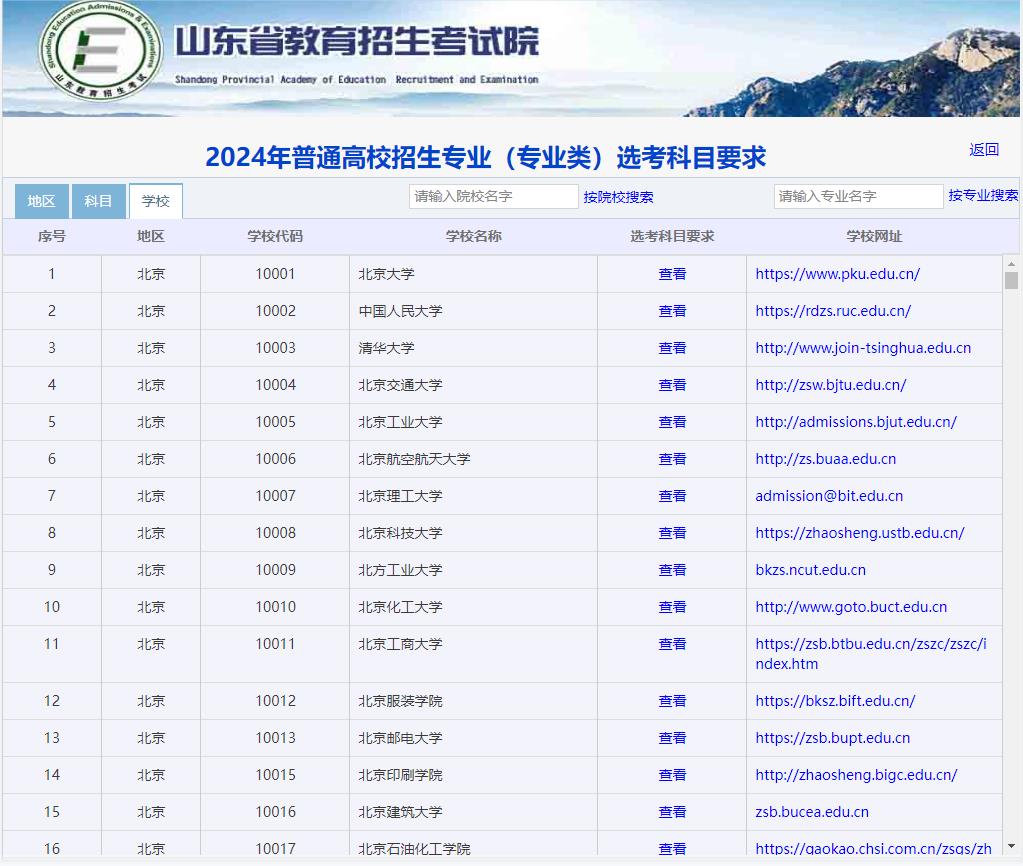Viewport: 1023px width, 866px height.
Task: Click the table scrollbar up arrow
Action: click(x=1011, y=264)
